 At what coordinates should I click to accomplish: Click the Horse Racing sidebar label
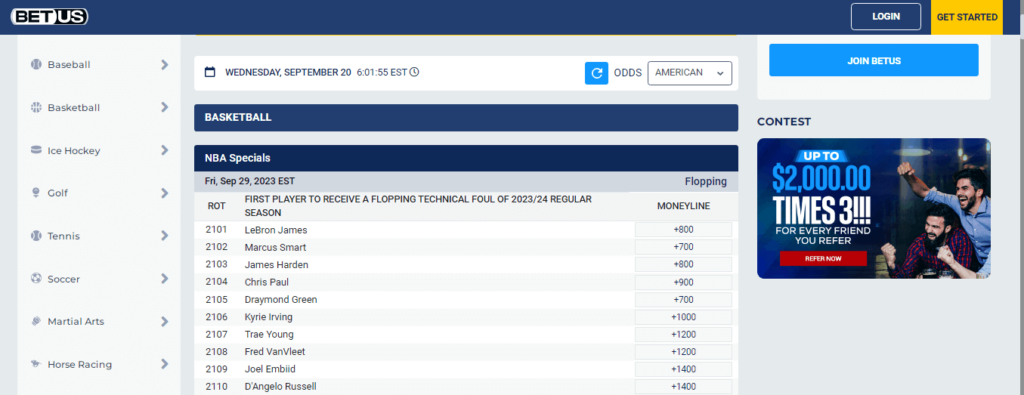pos(80,364)
